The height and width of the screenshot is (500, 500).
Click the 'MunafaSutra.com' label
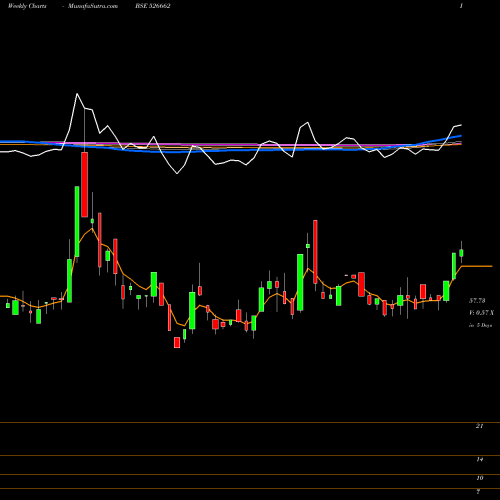point(93,6)
